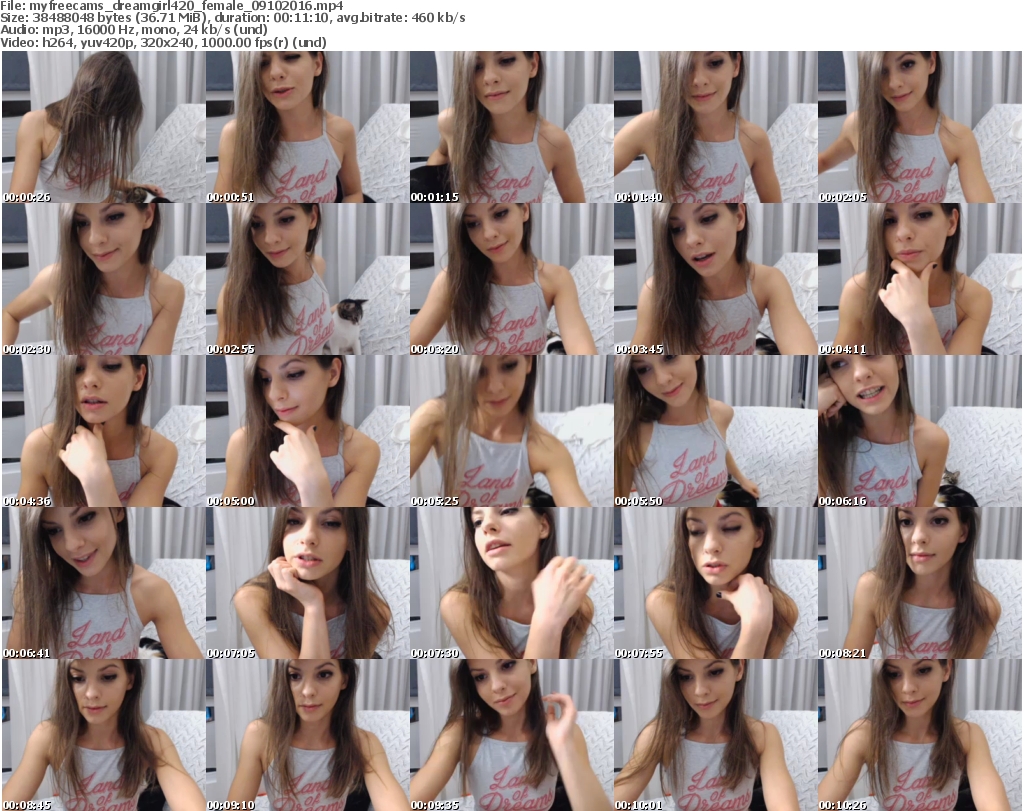Open the thumbnail at 00:04:36

[x=103, y=431]
